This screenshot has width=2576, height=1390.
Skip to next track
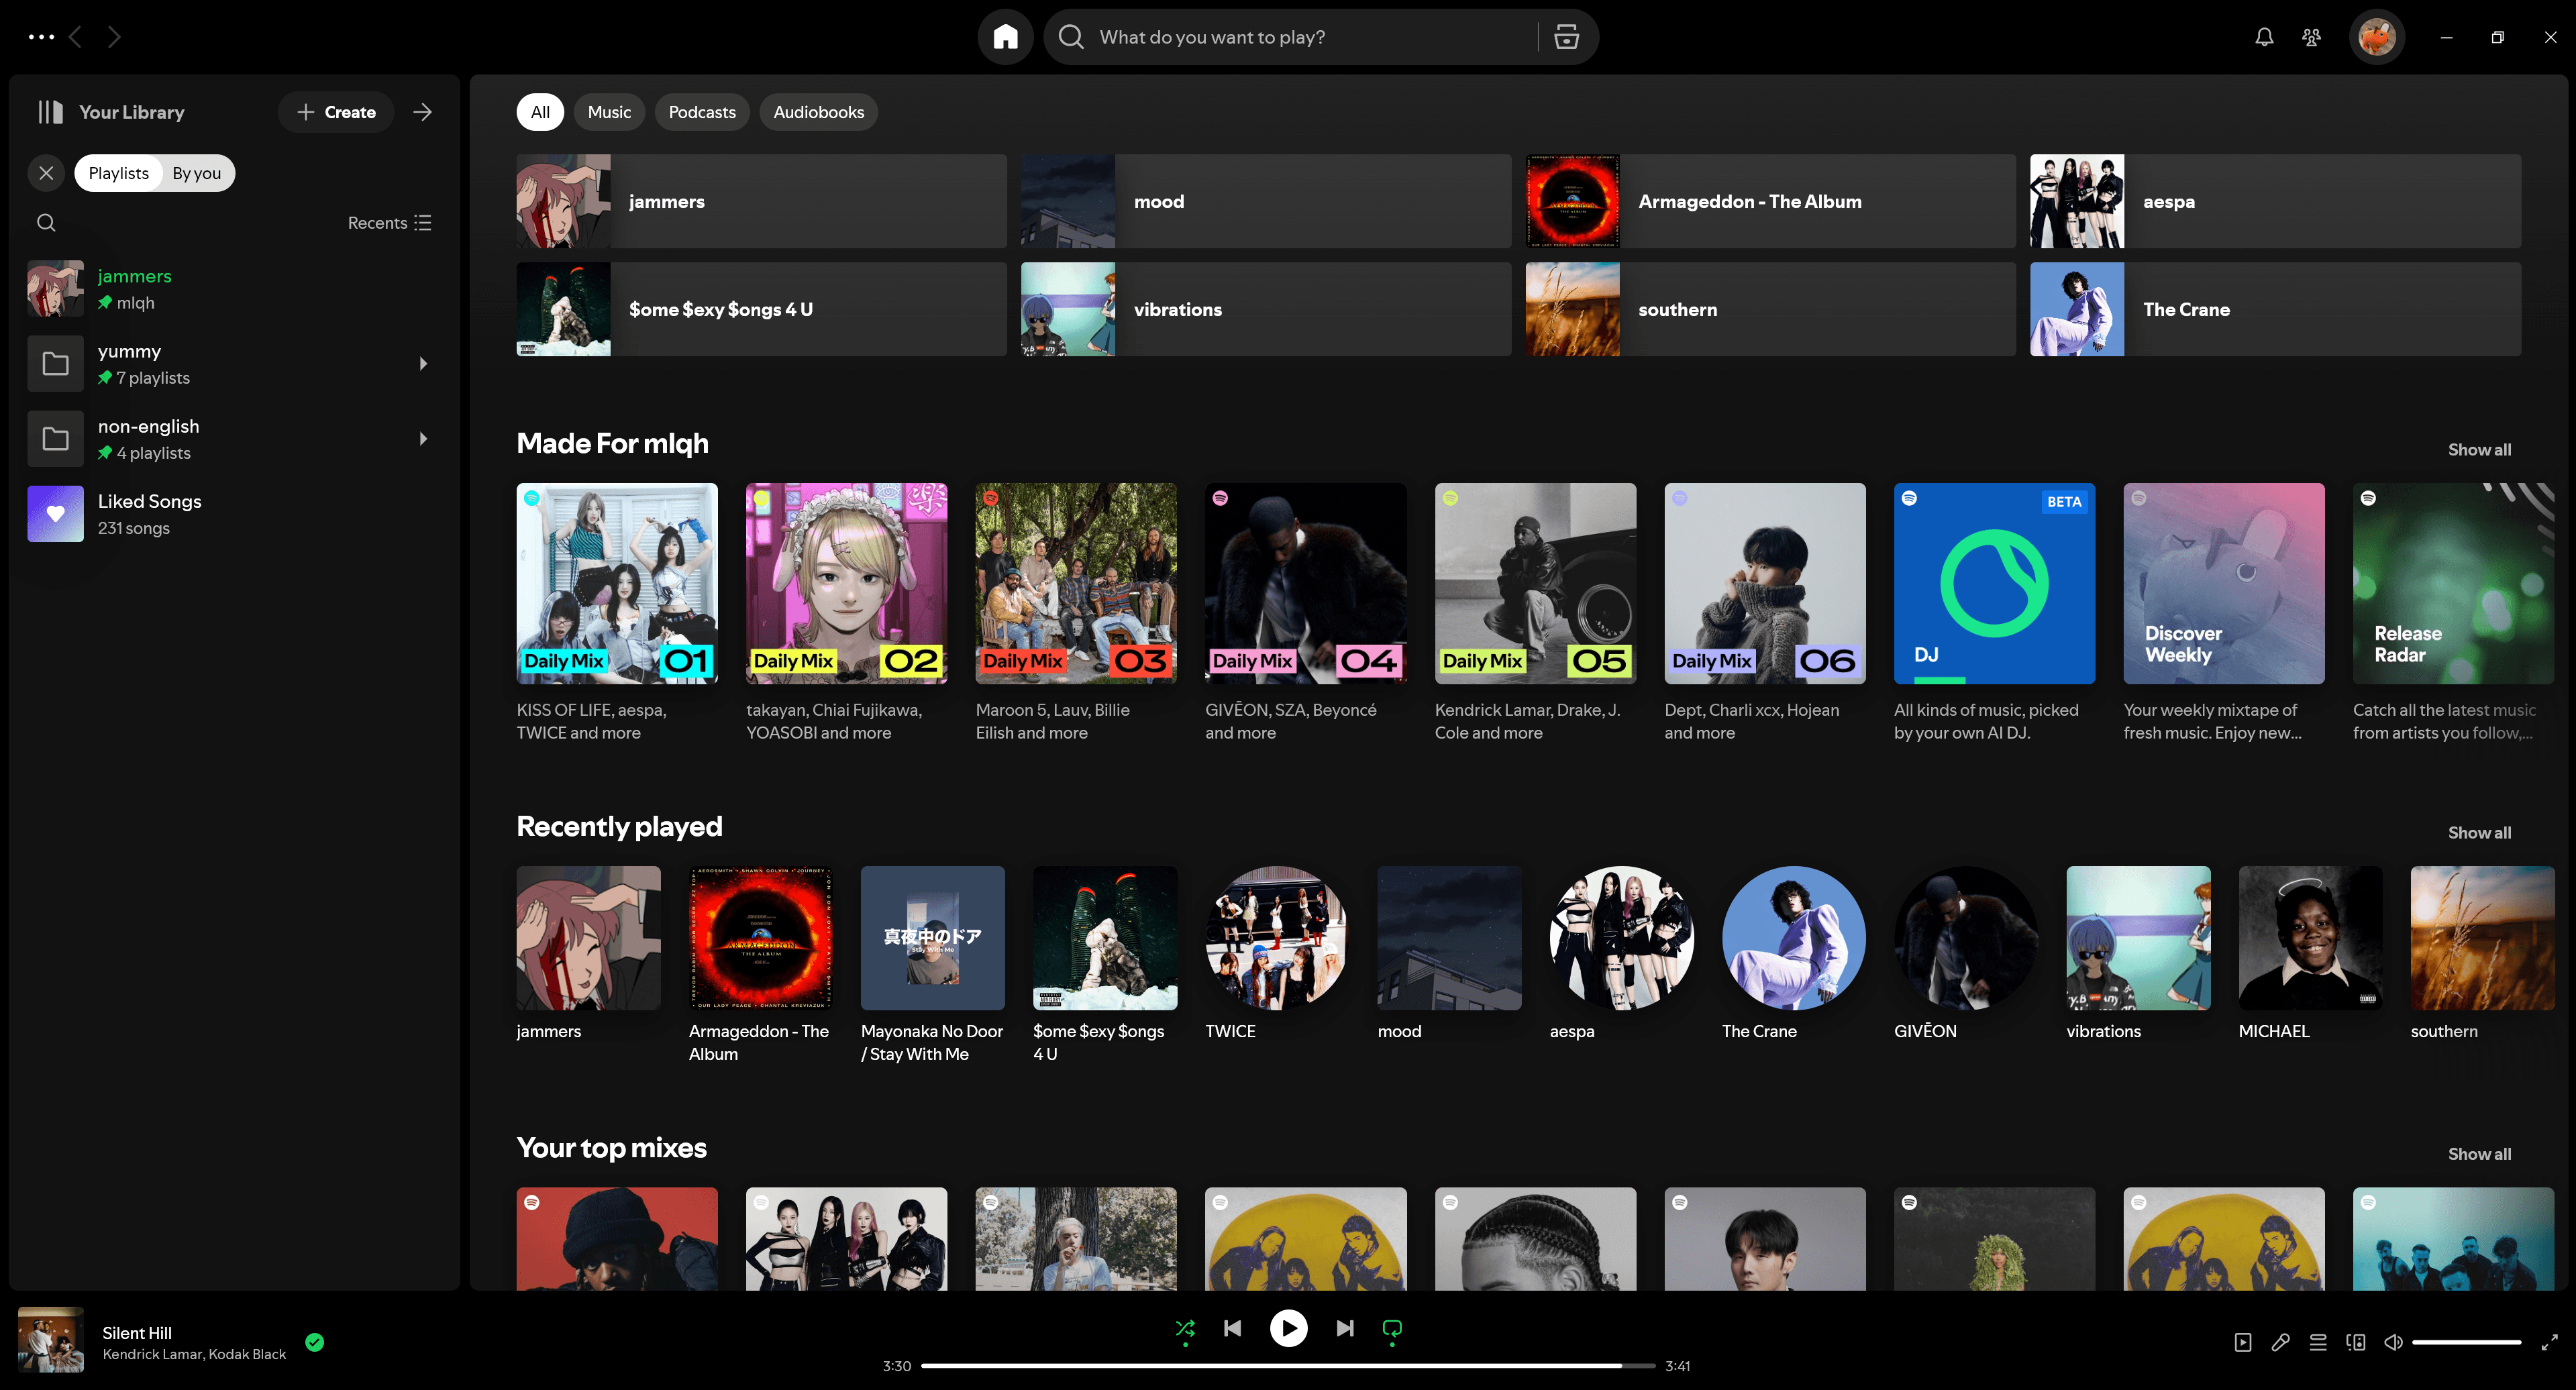pyautogui.click(x=1345, y=1328)
